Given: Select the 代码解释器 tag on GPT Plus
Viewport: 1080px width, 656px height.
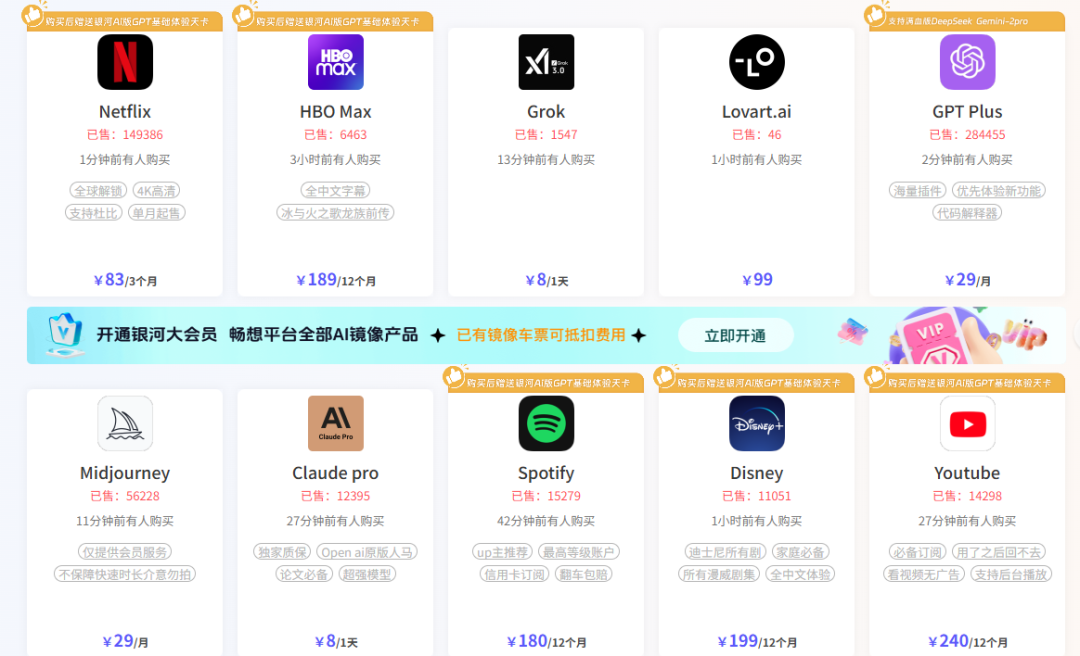Looking at the screenshot, I should (967, 213).
